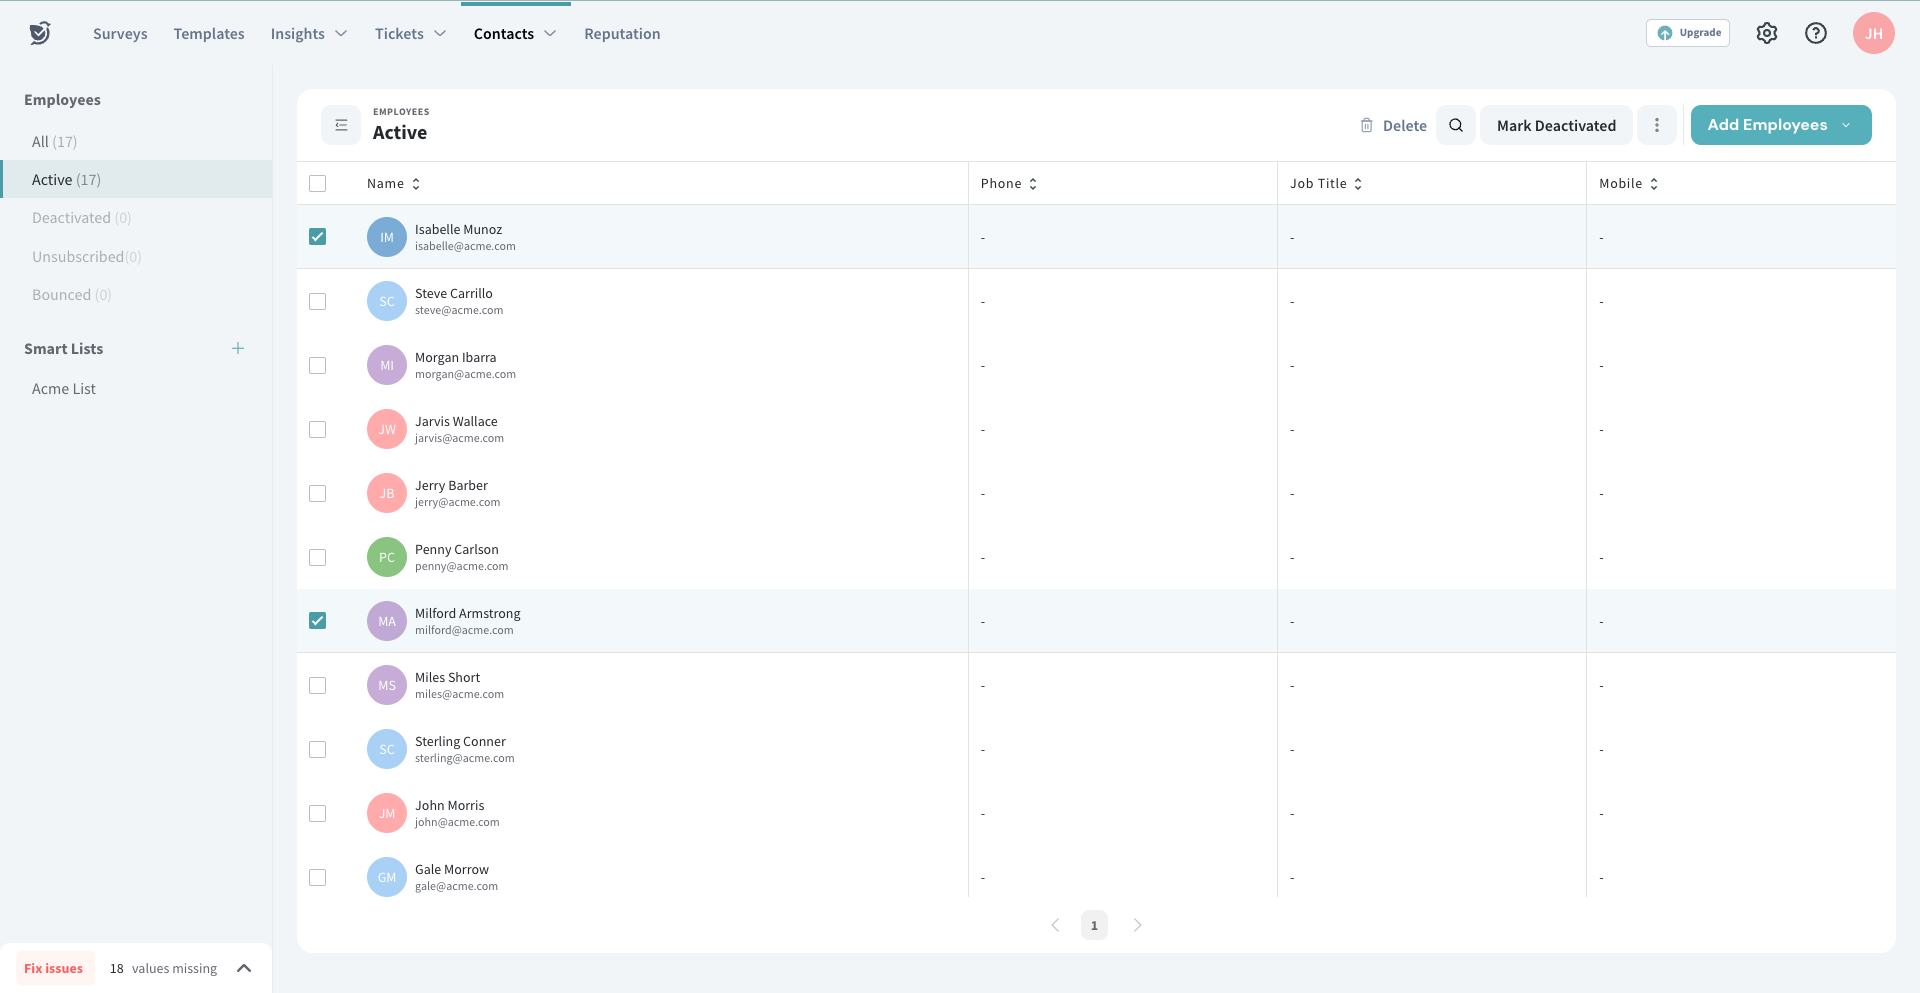The image size is (1920, 993).
Task: Select the Steve Carrillo row checkbox
Action: [318, 301]
